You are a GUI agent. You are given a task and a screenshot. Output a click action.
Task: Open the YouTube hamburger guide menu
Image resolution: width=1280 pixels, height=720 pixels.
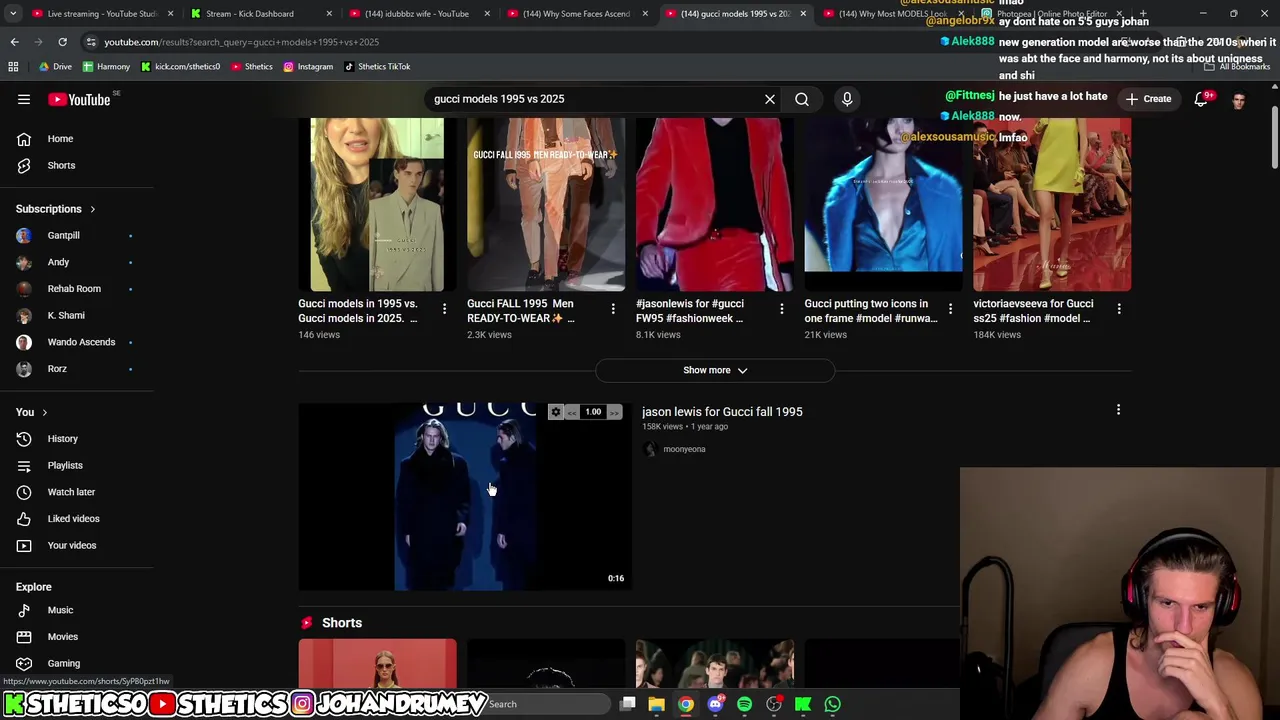24,99
